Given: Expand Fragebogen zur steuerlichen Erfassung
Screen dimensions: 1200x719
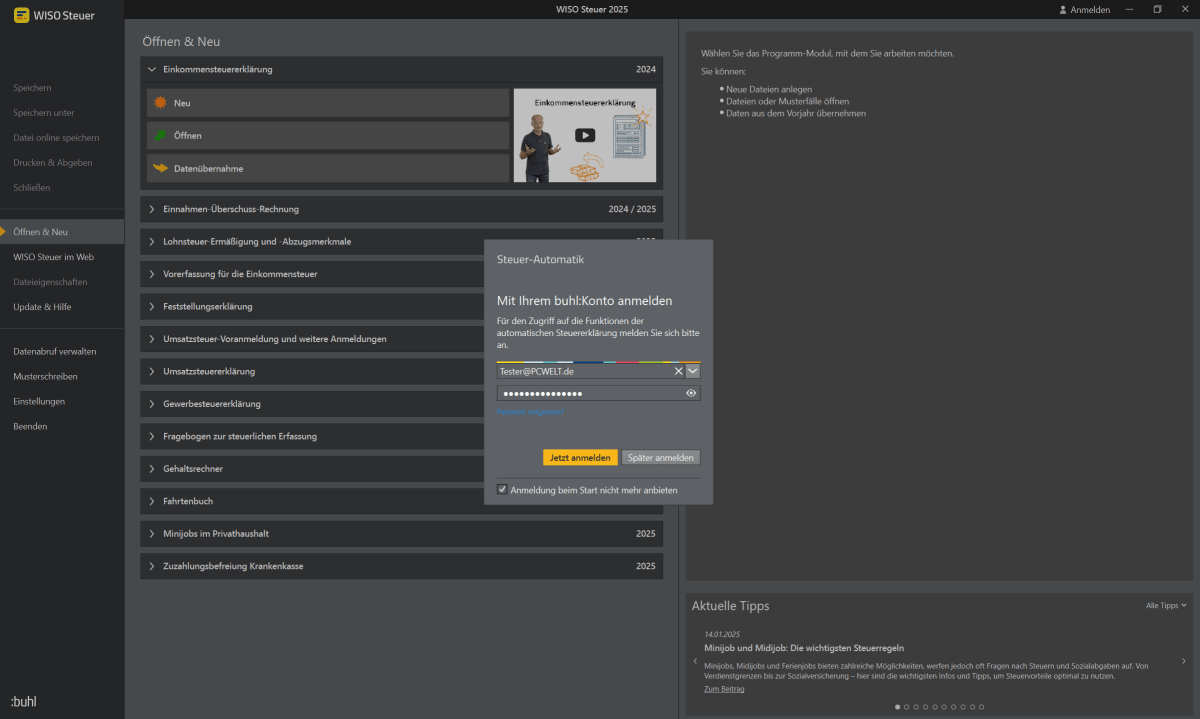Looking at the screenshot, I should pyautogui.click(x=152, y=436).
